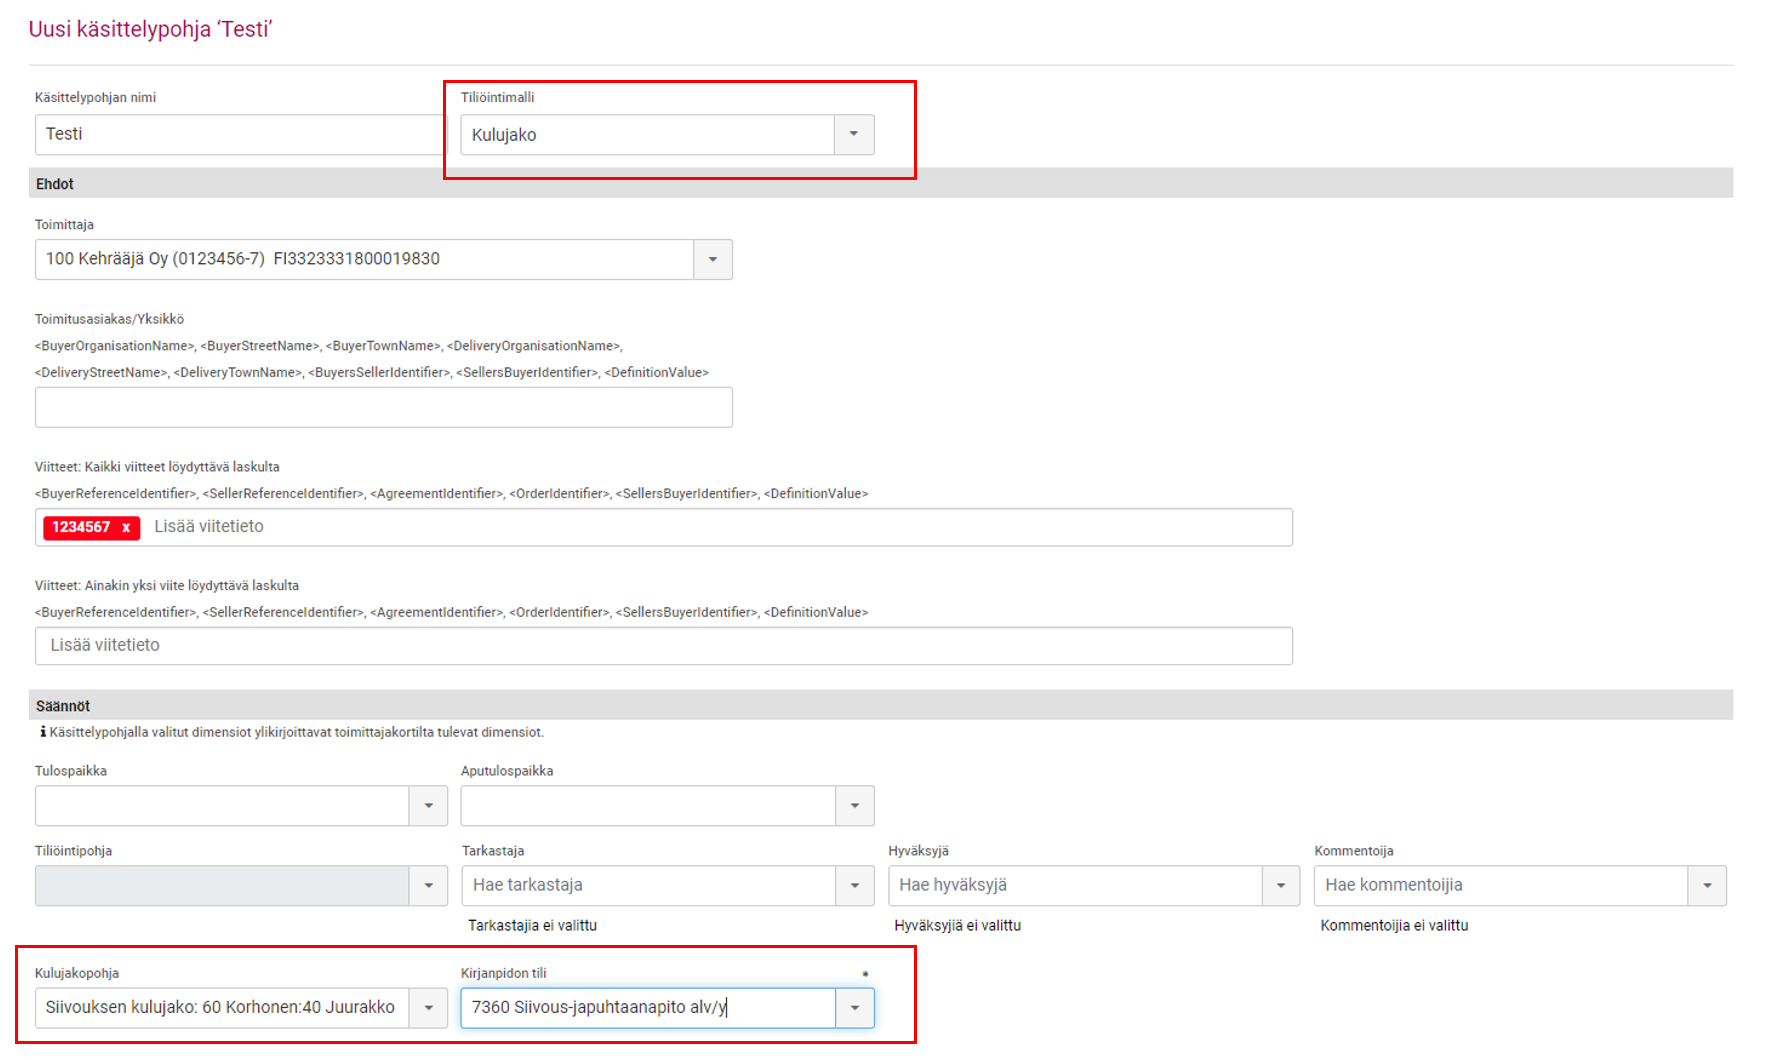Viewport: 1766px width, 1060px height.
Task: Click the empty Toimitusasiakas/Yksikkö input field
Action: (x=383, y=408)
